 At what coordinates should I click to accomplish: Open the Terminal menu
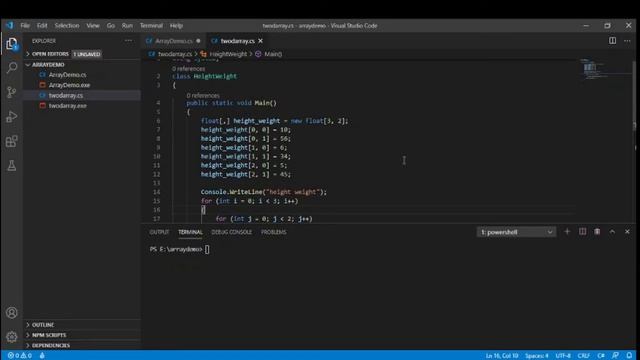pos(151,25)
